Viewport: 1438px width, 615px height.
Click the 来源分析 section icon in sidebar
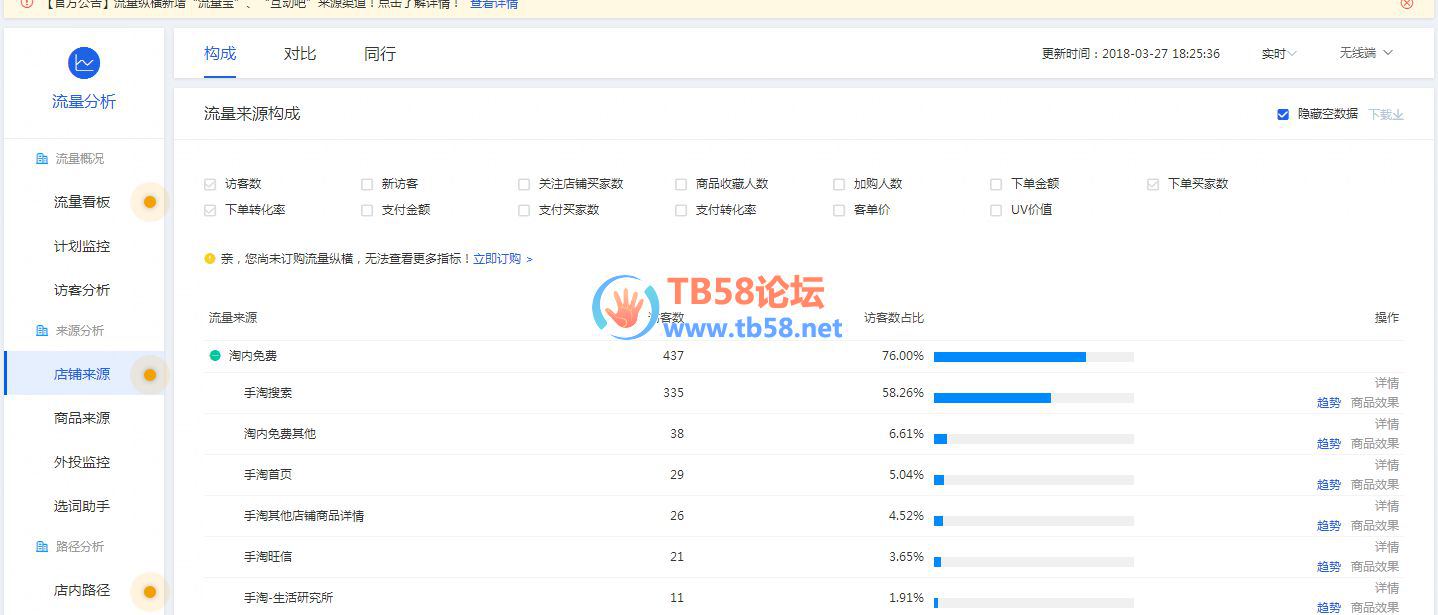[42, 331]
